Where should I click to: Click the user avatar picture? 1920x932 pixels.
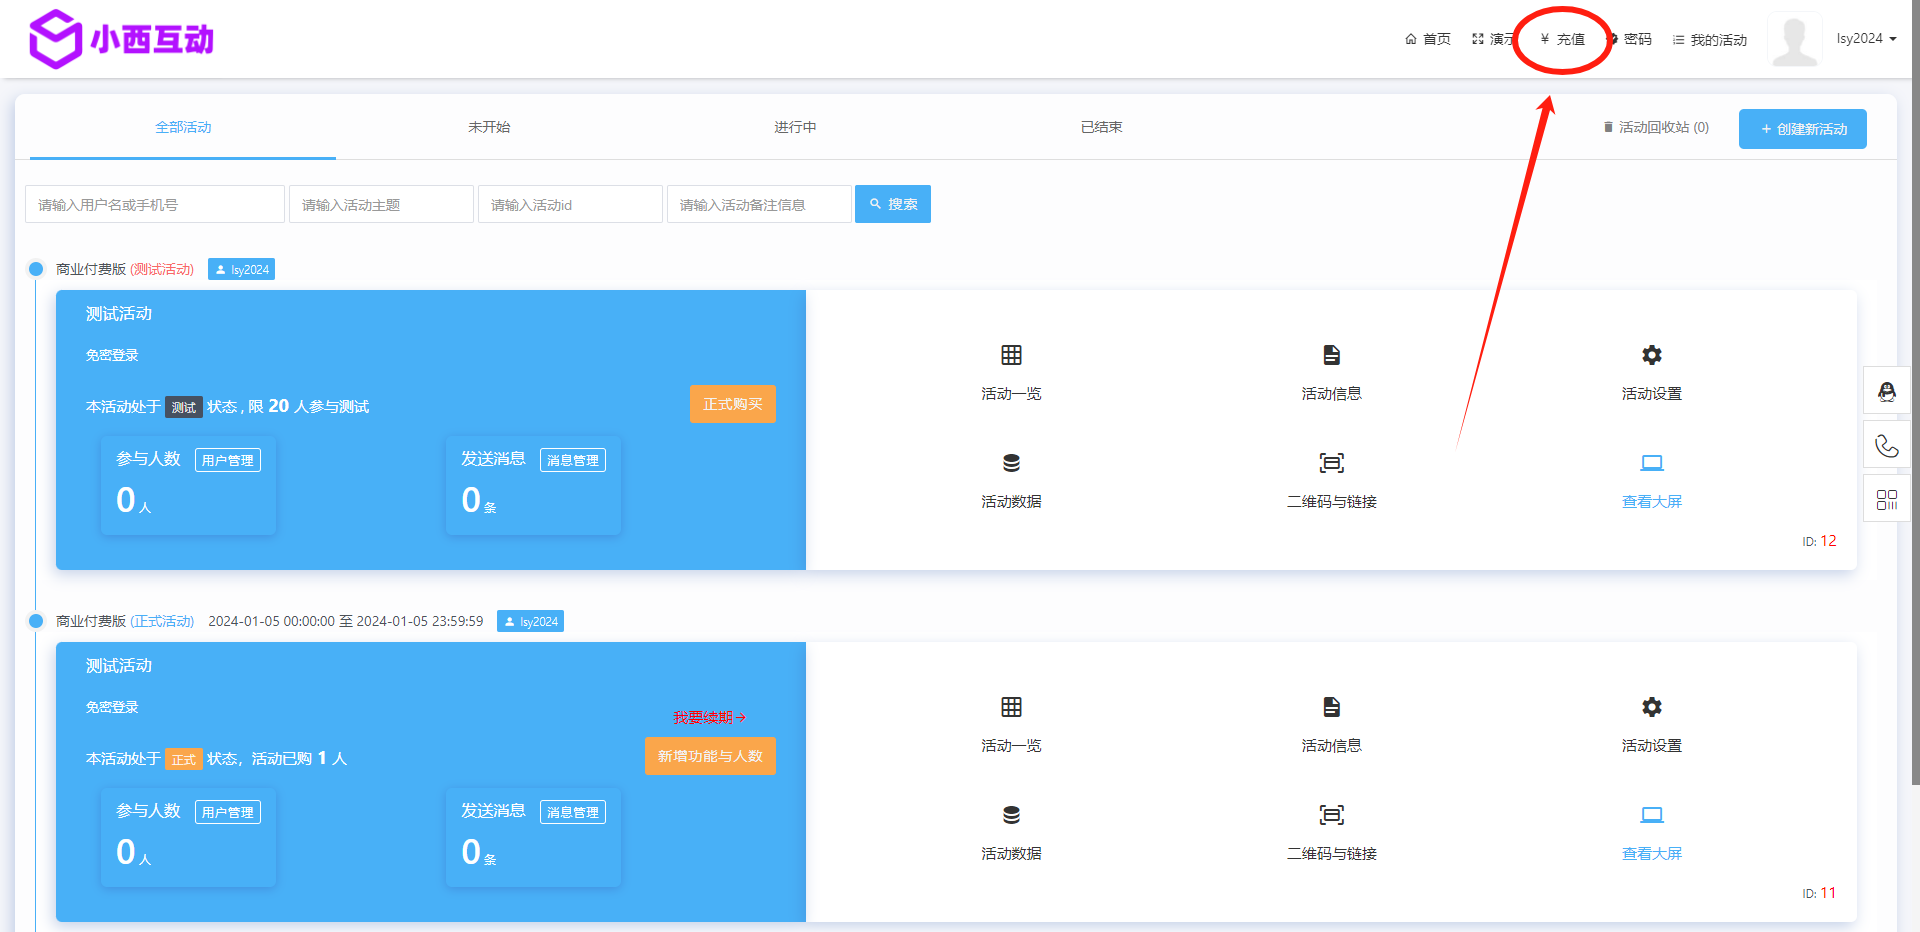click(x=1794, y=40)
